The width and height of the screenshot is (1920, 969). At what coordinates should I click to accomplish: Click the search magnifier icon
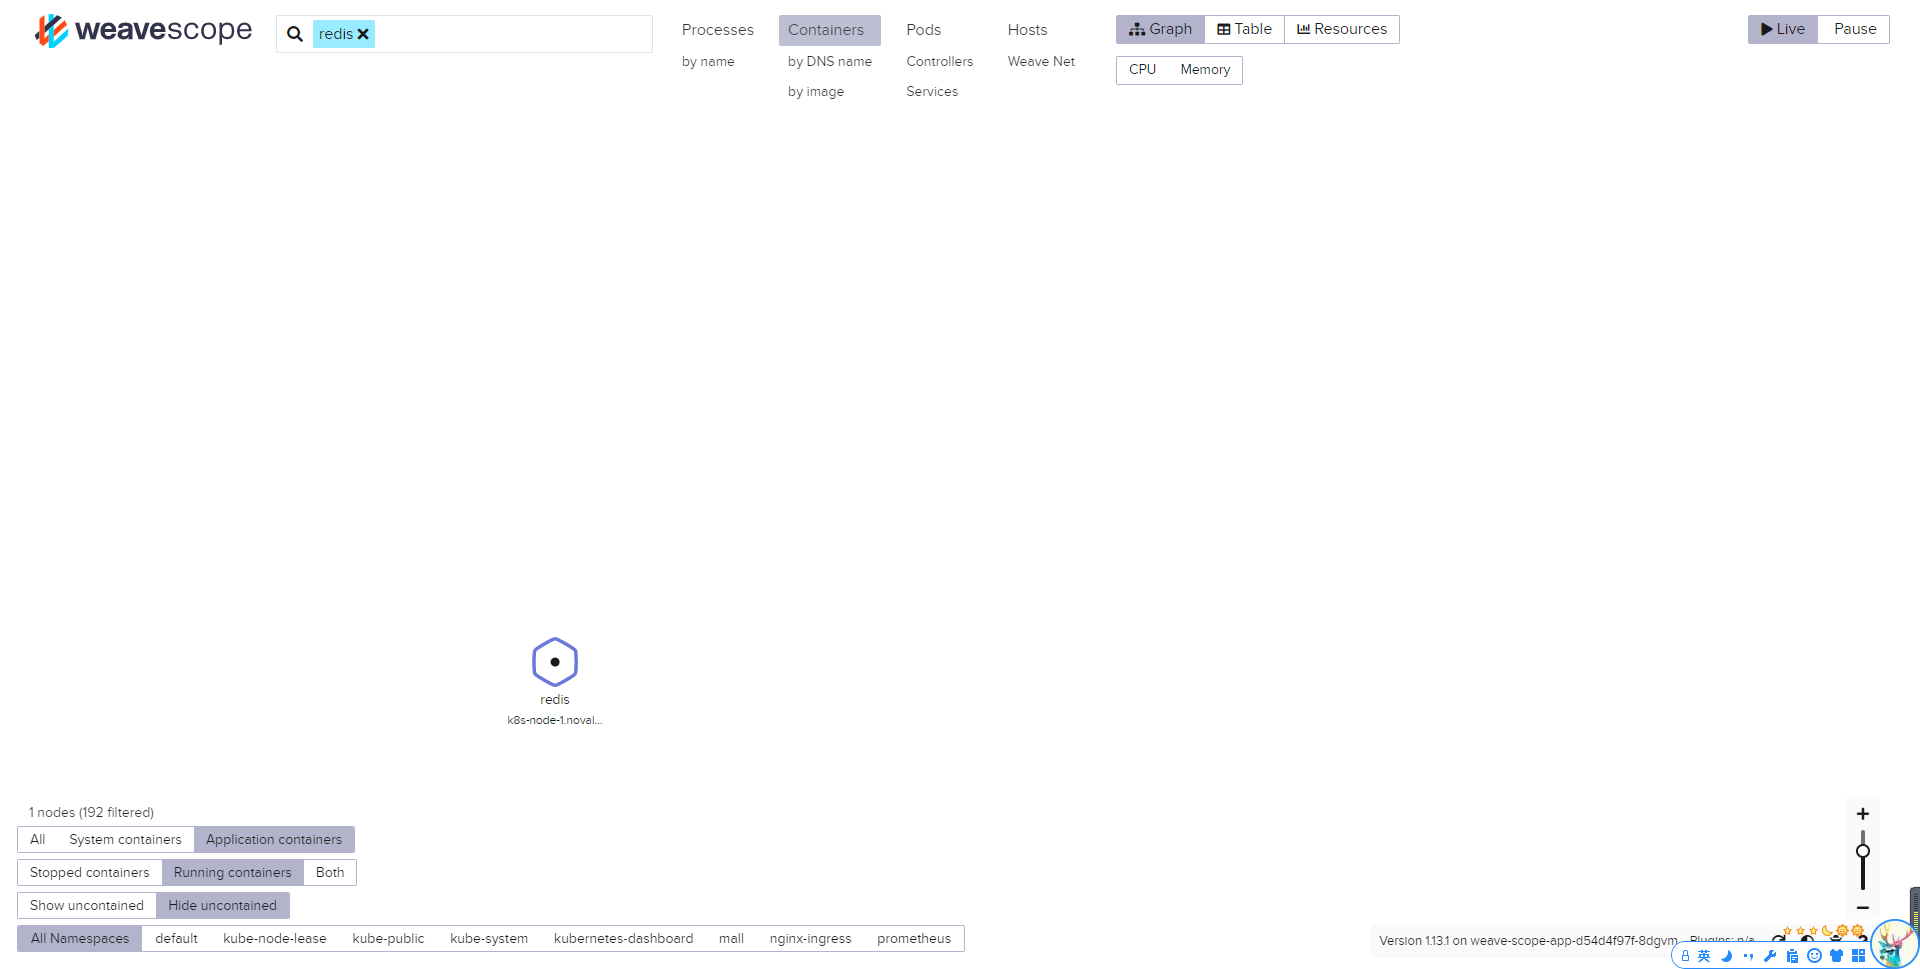click(295, 34)
